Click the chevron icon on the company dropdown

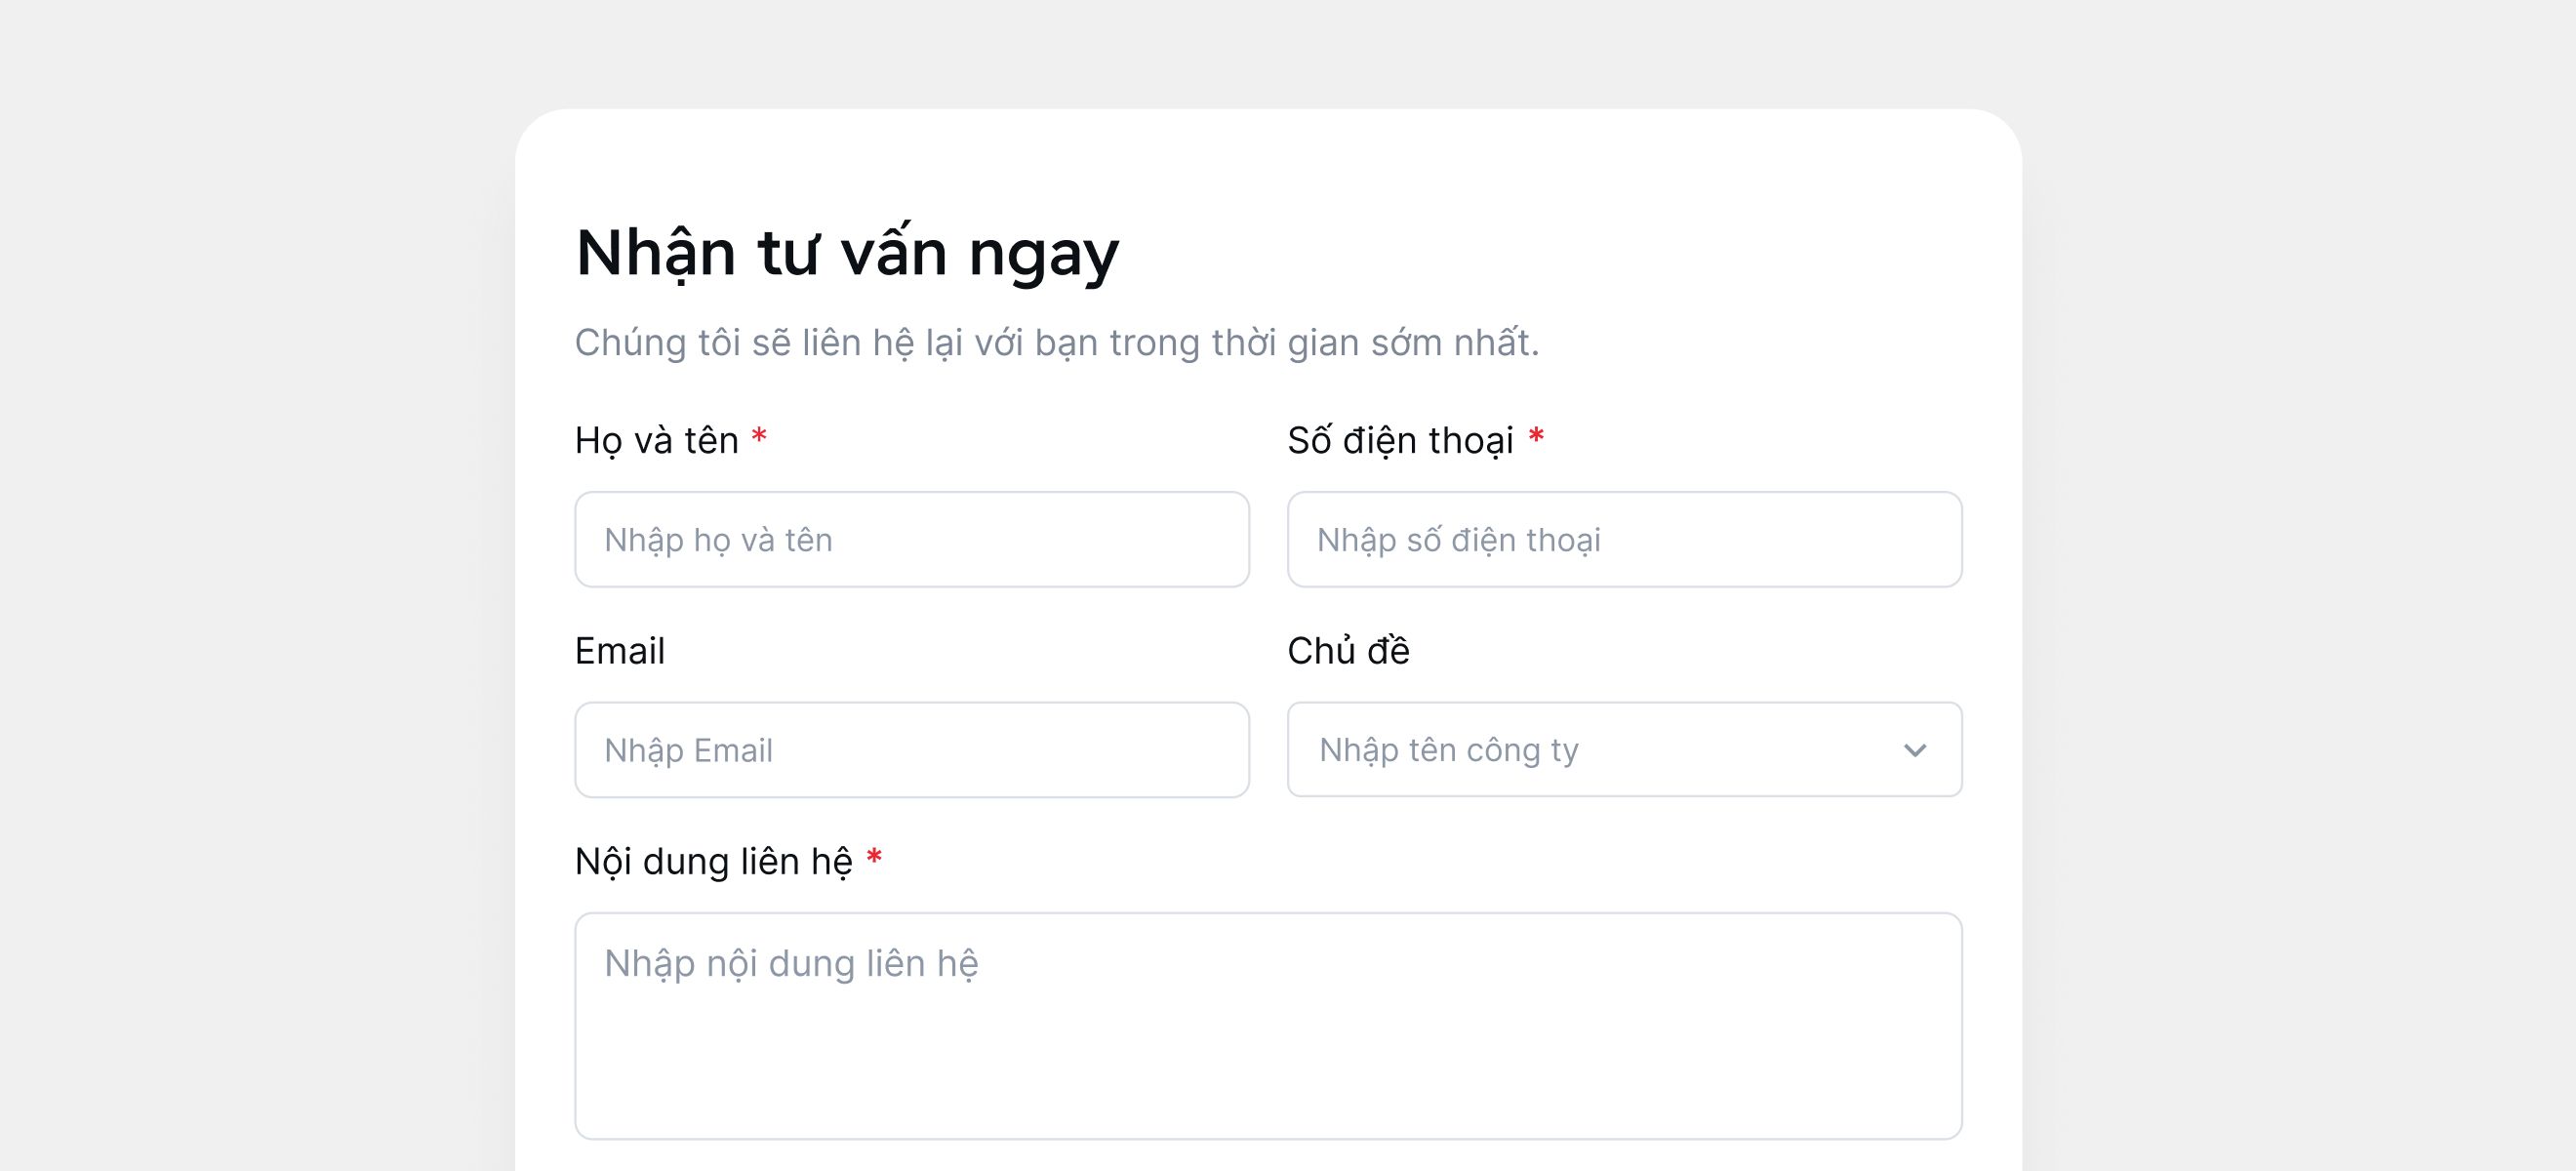click(1917, 749)
